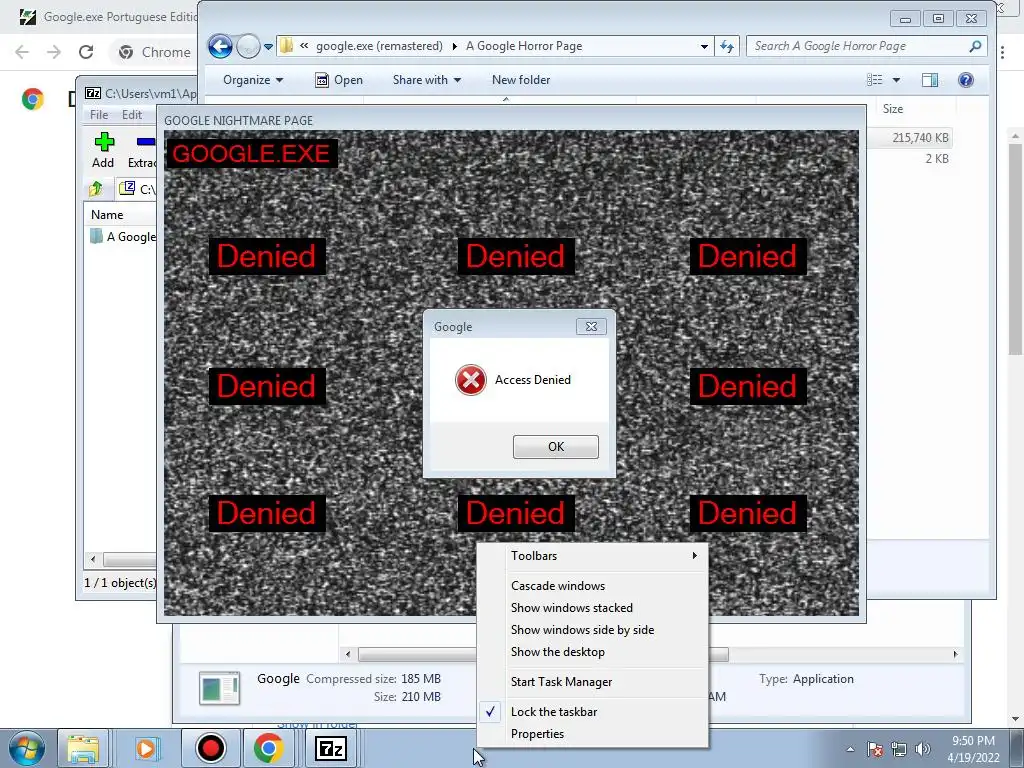
Task: Click the change view icon
Action: [874, 80]
